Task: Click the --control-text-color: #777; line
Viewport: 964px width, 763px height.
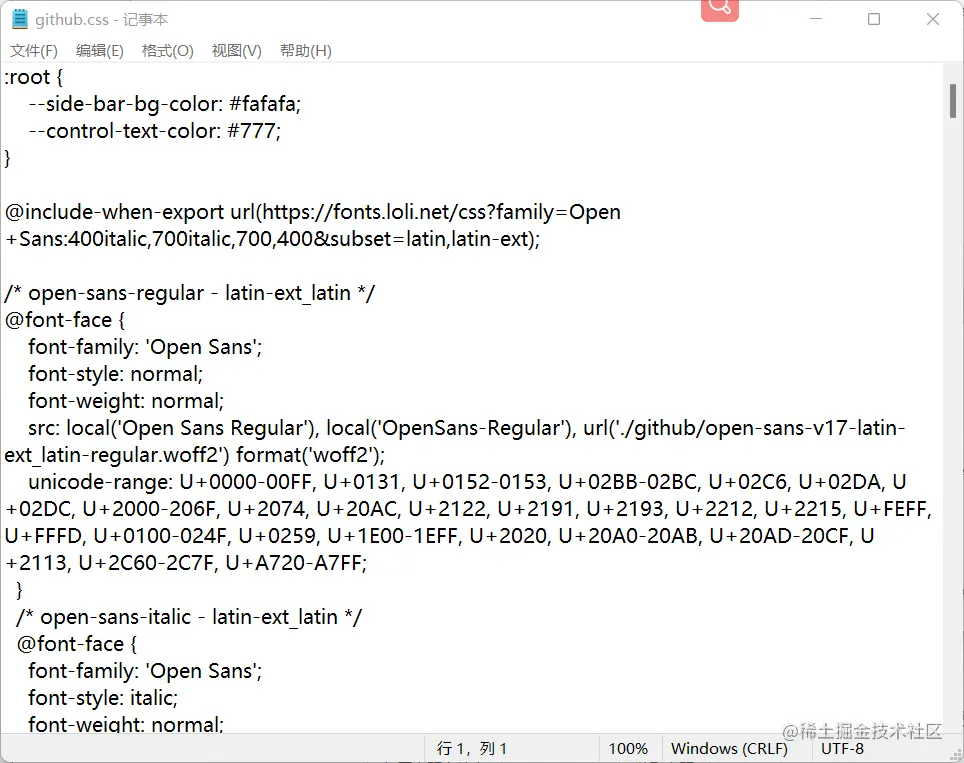Action: (154, 131)
